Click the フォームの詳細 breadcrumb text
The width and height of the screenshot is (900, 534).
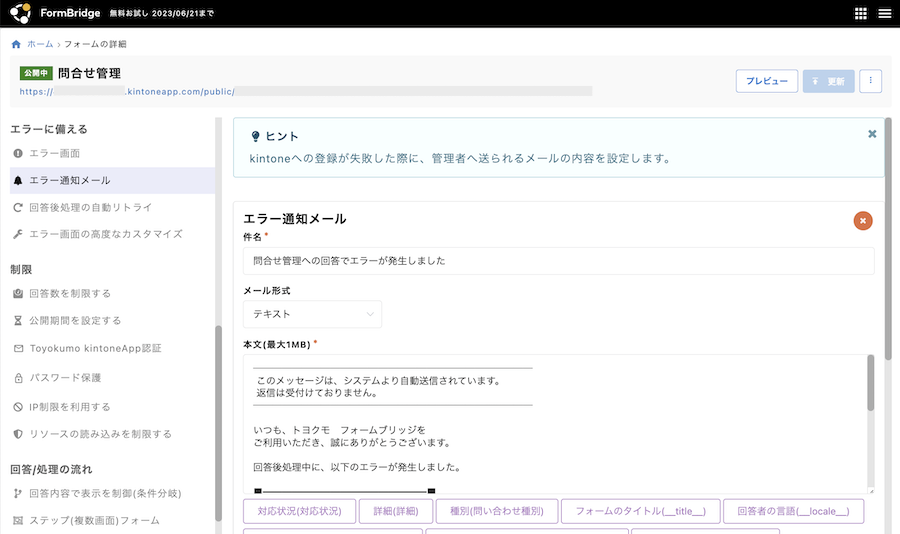(95, 44)
